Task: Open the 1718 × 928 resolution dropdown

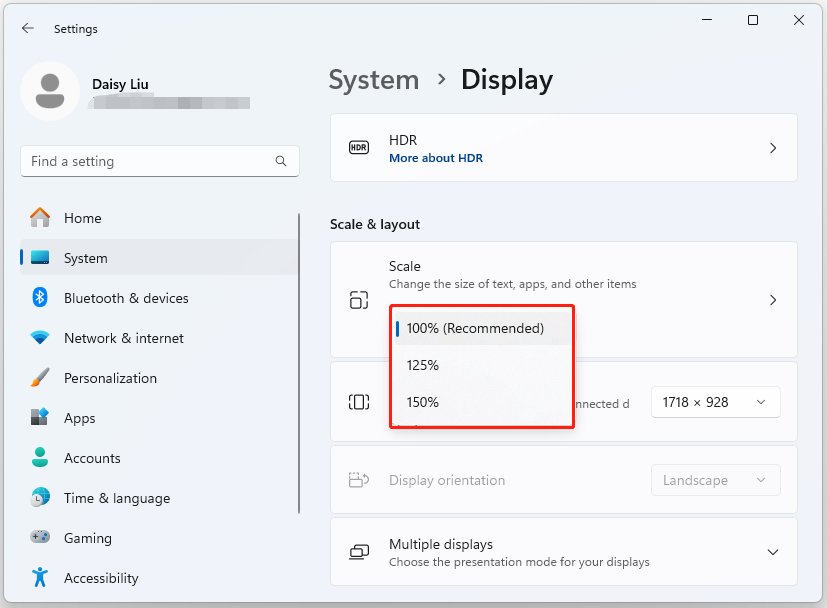Action: [x=715, y=402]
